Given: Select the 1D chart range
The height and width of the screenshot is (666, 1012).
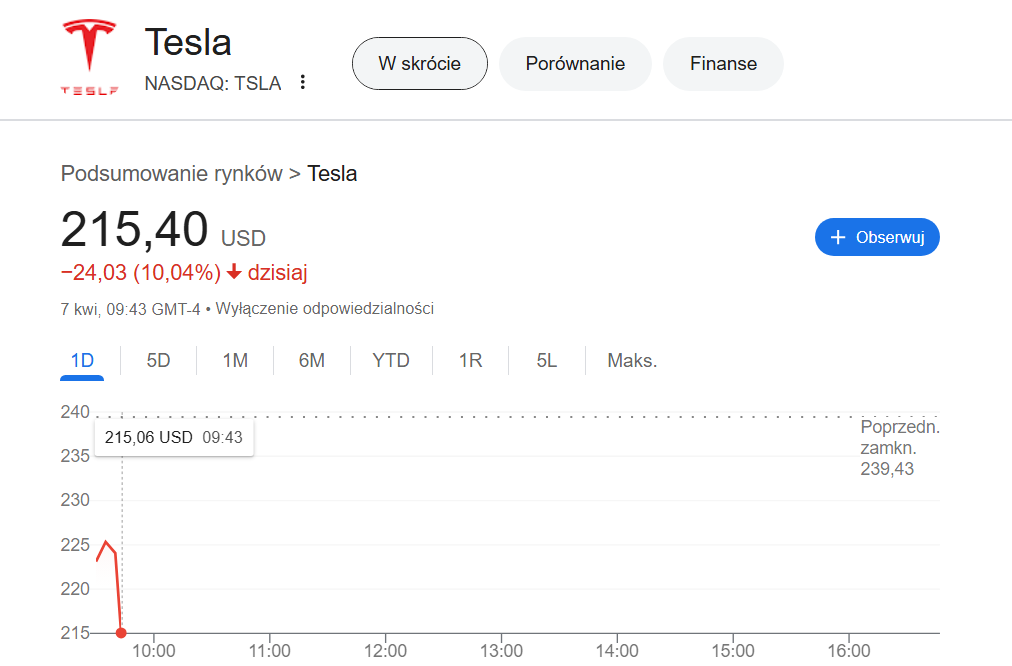Looking at the screenshot, I should 82,360.
